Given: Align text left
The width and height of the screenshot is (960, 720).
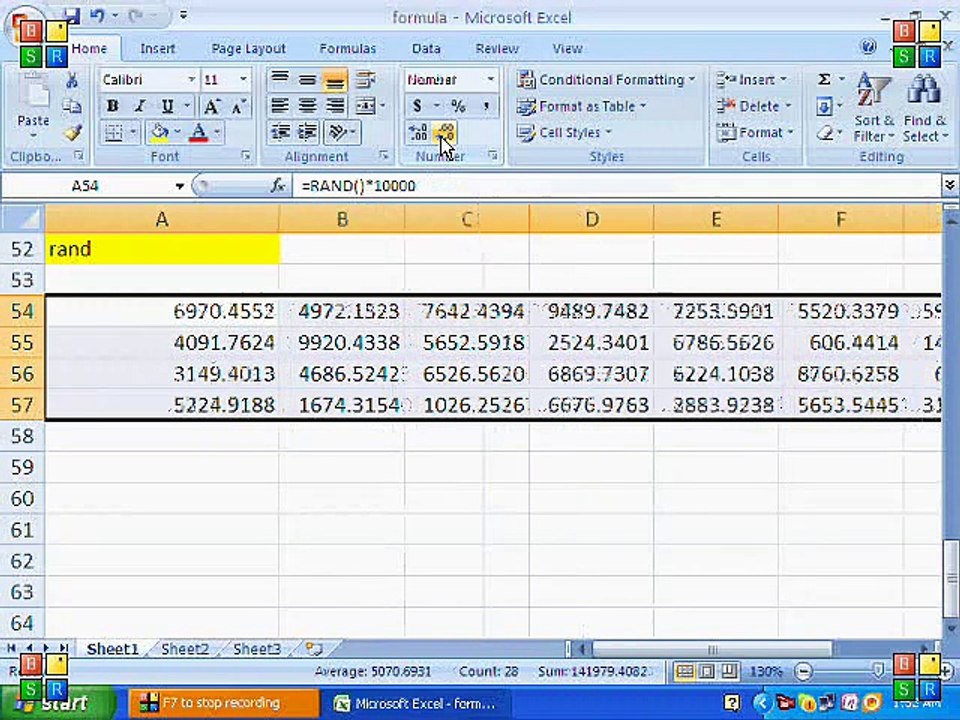Looking at the screenshot, I should (x=280, y=107).
